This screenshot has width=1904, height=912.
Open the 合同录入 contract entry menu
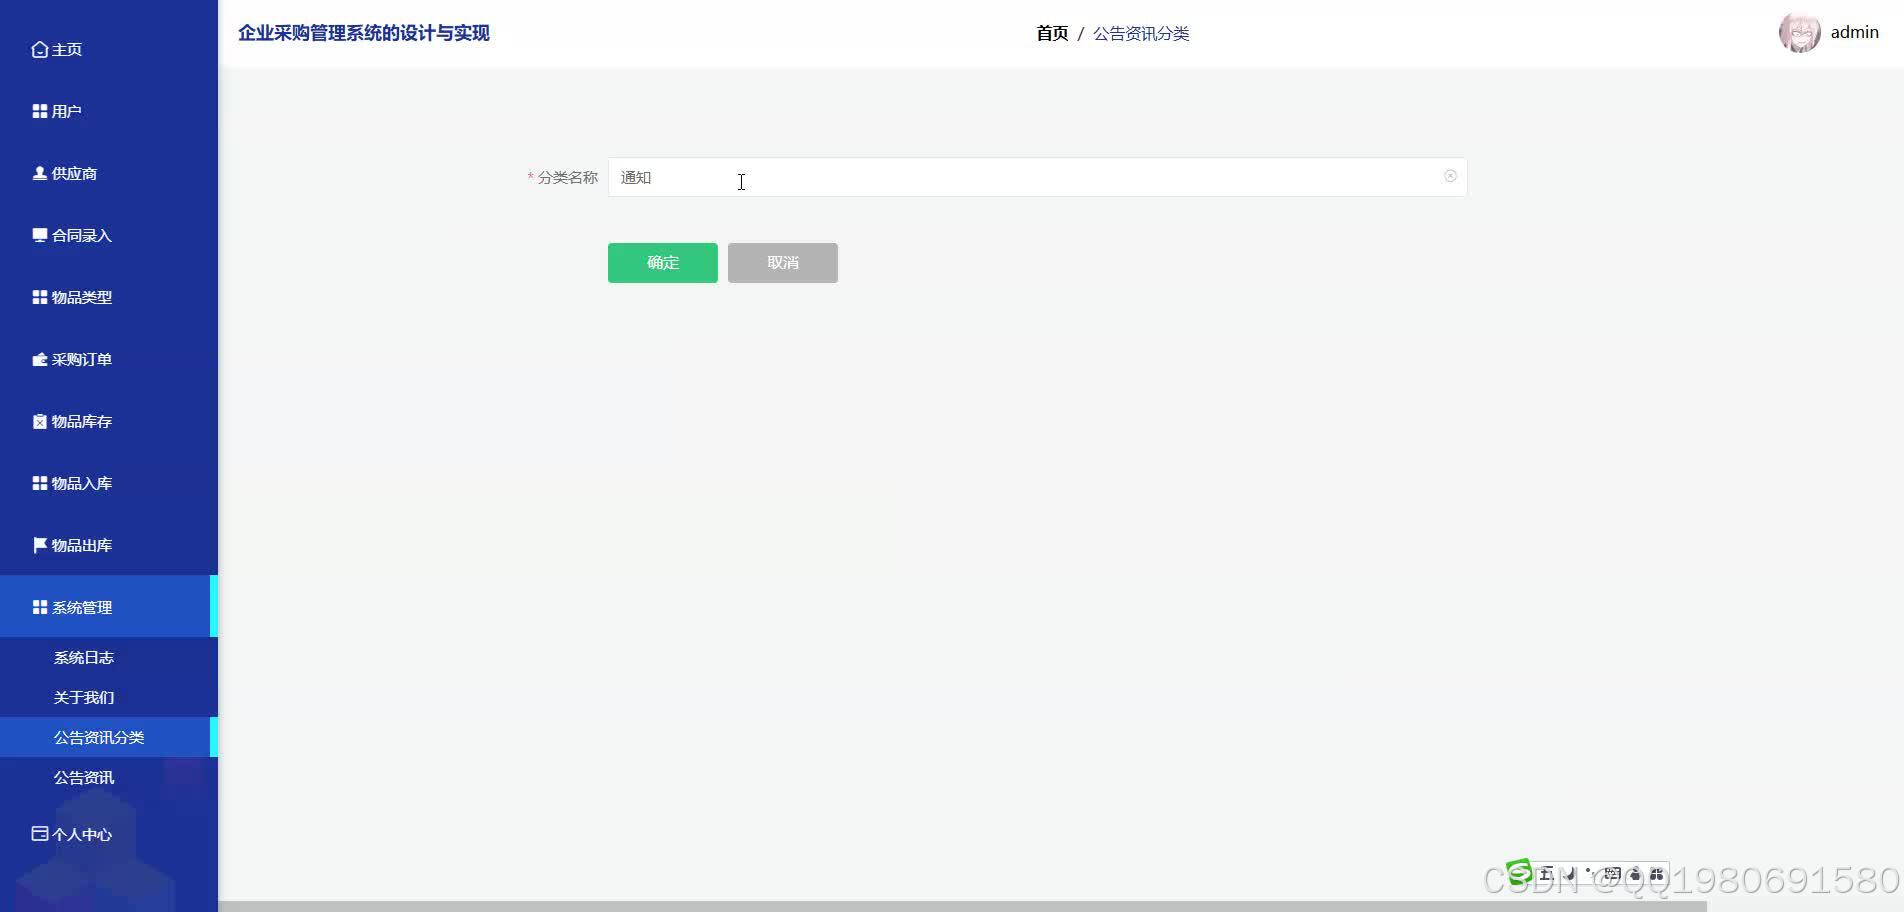point(72,235)
